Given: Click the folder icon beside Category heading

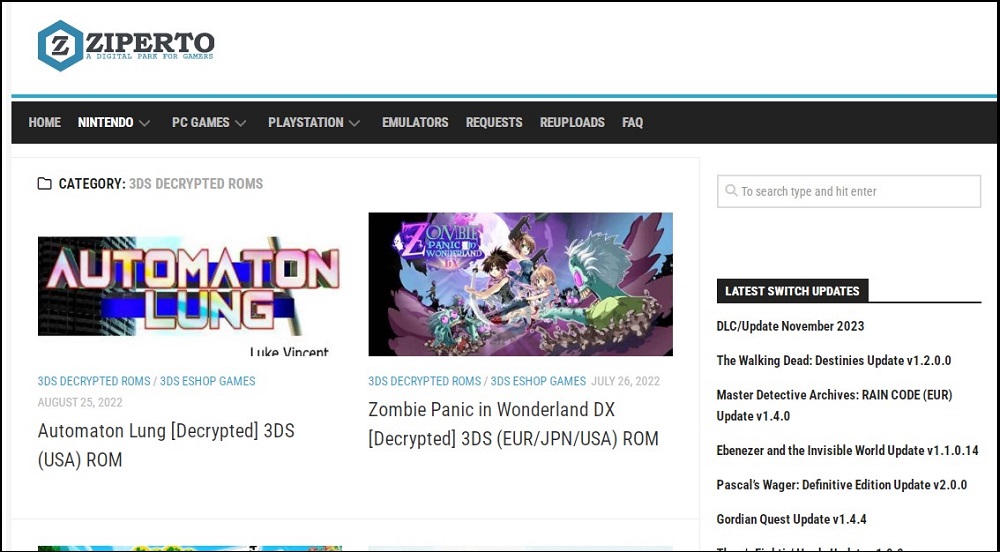Looking at the screenshot, I should [x=45, y=184].
